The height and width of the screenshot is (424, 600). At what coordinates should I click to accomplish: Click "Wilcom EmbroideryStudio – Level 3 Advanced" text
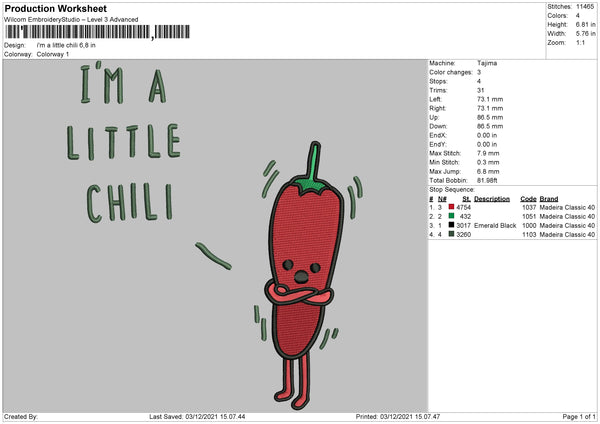pos(71,20)
